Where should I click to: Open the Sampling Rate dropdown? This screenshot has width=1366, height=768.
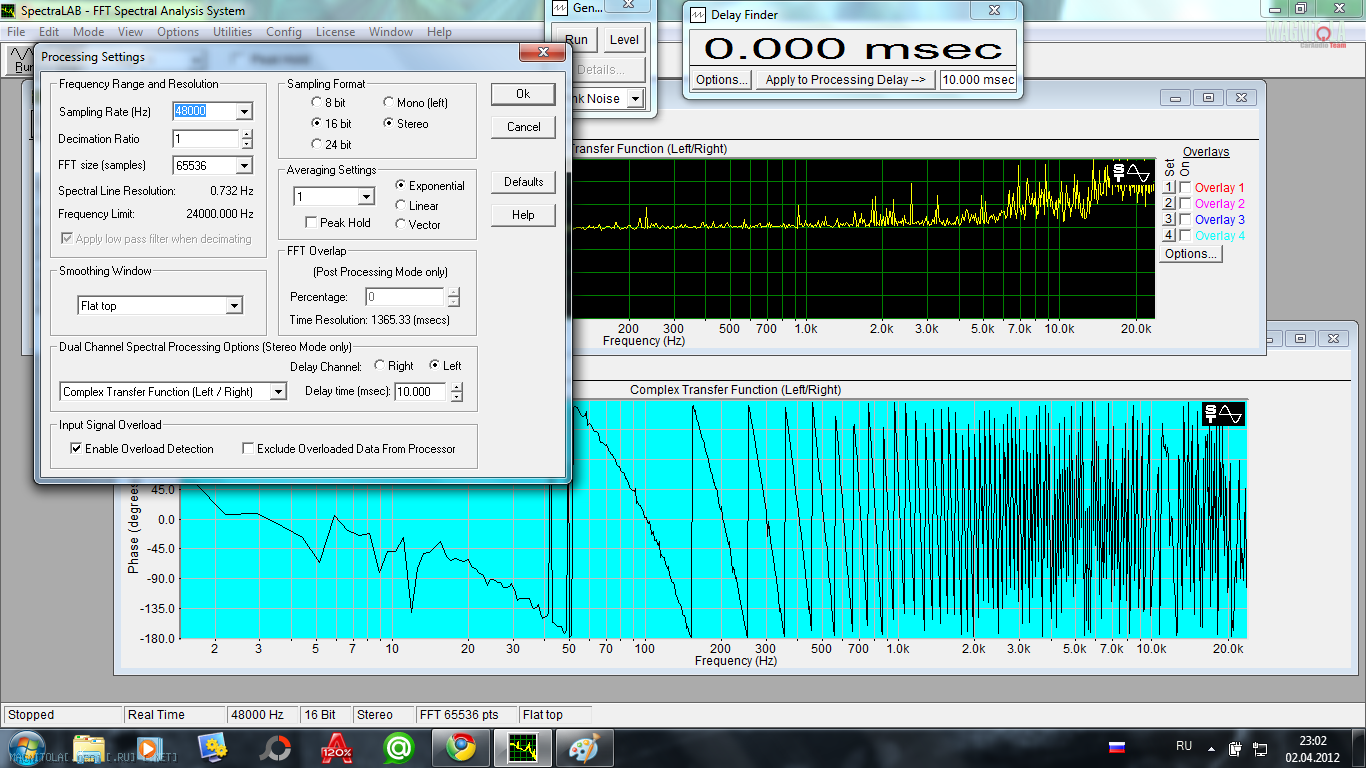click(x=244, y=112)
